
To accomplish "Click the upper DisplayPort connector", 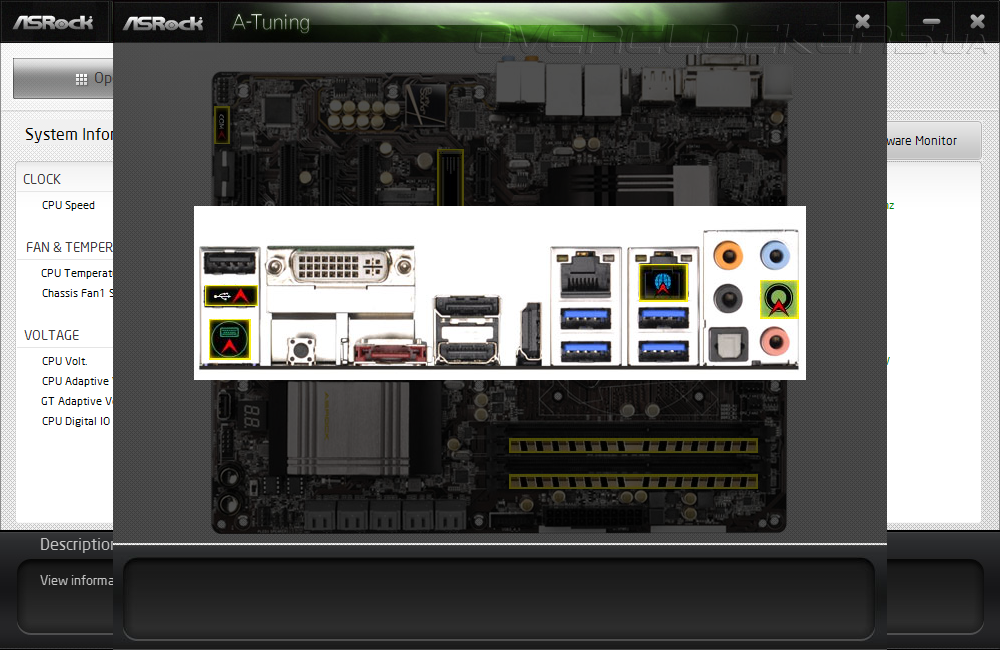I will pyautogui.click(x=467, y=307).
